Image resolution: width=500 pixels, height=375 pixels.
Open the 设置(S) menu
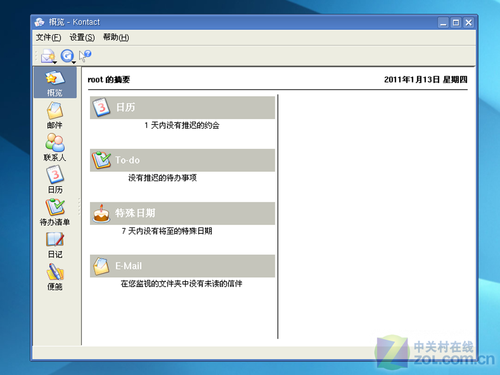[82, 37]
